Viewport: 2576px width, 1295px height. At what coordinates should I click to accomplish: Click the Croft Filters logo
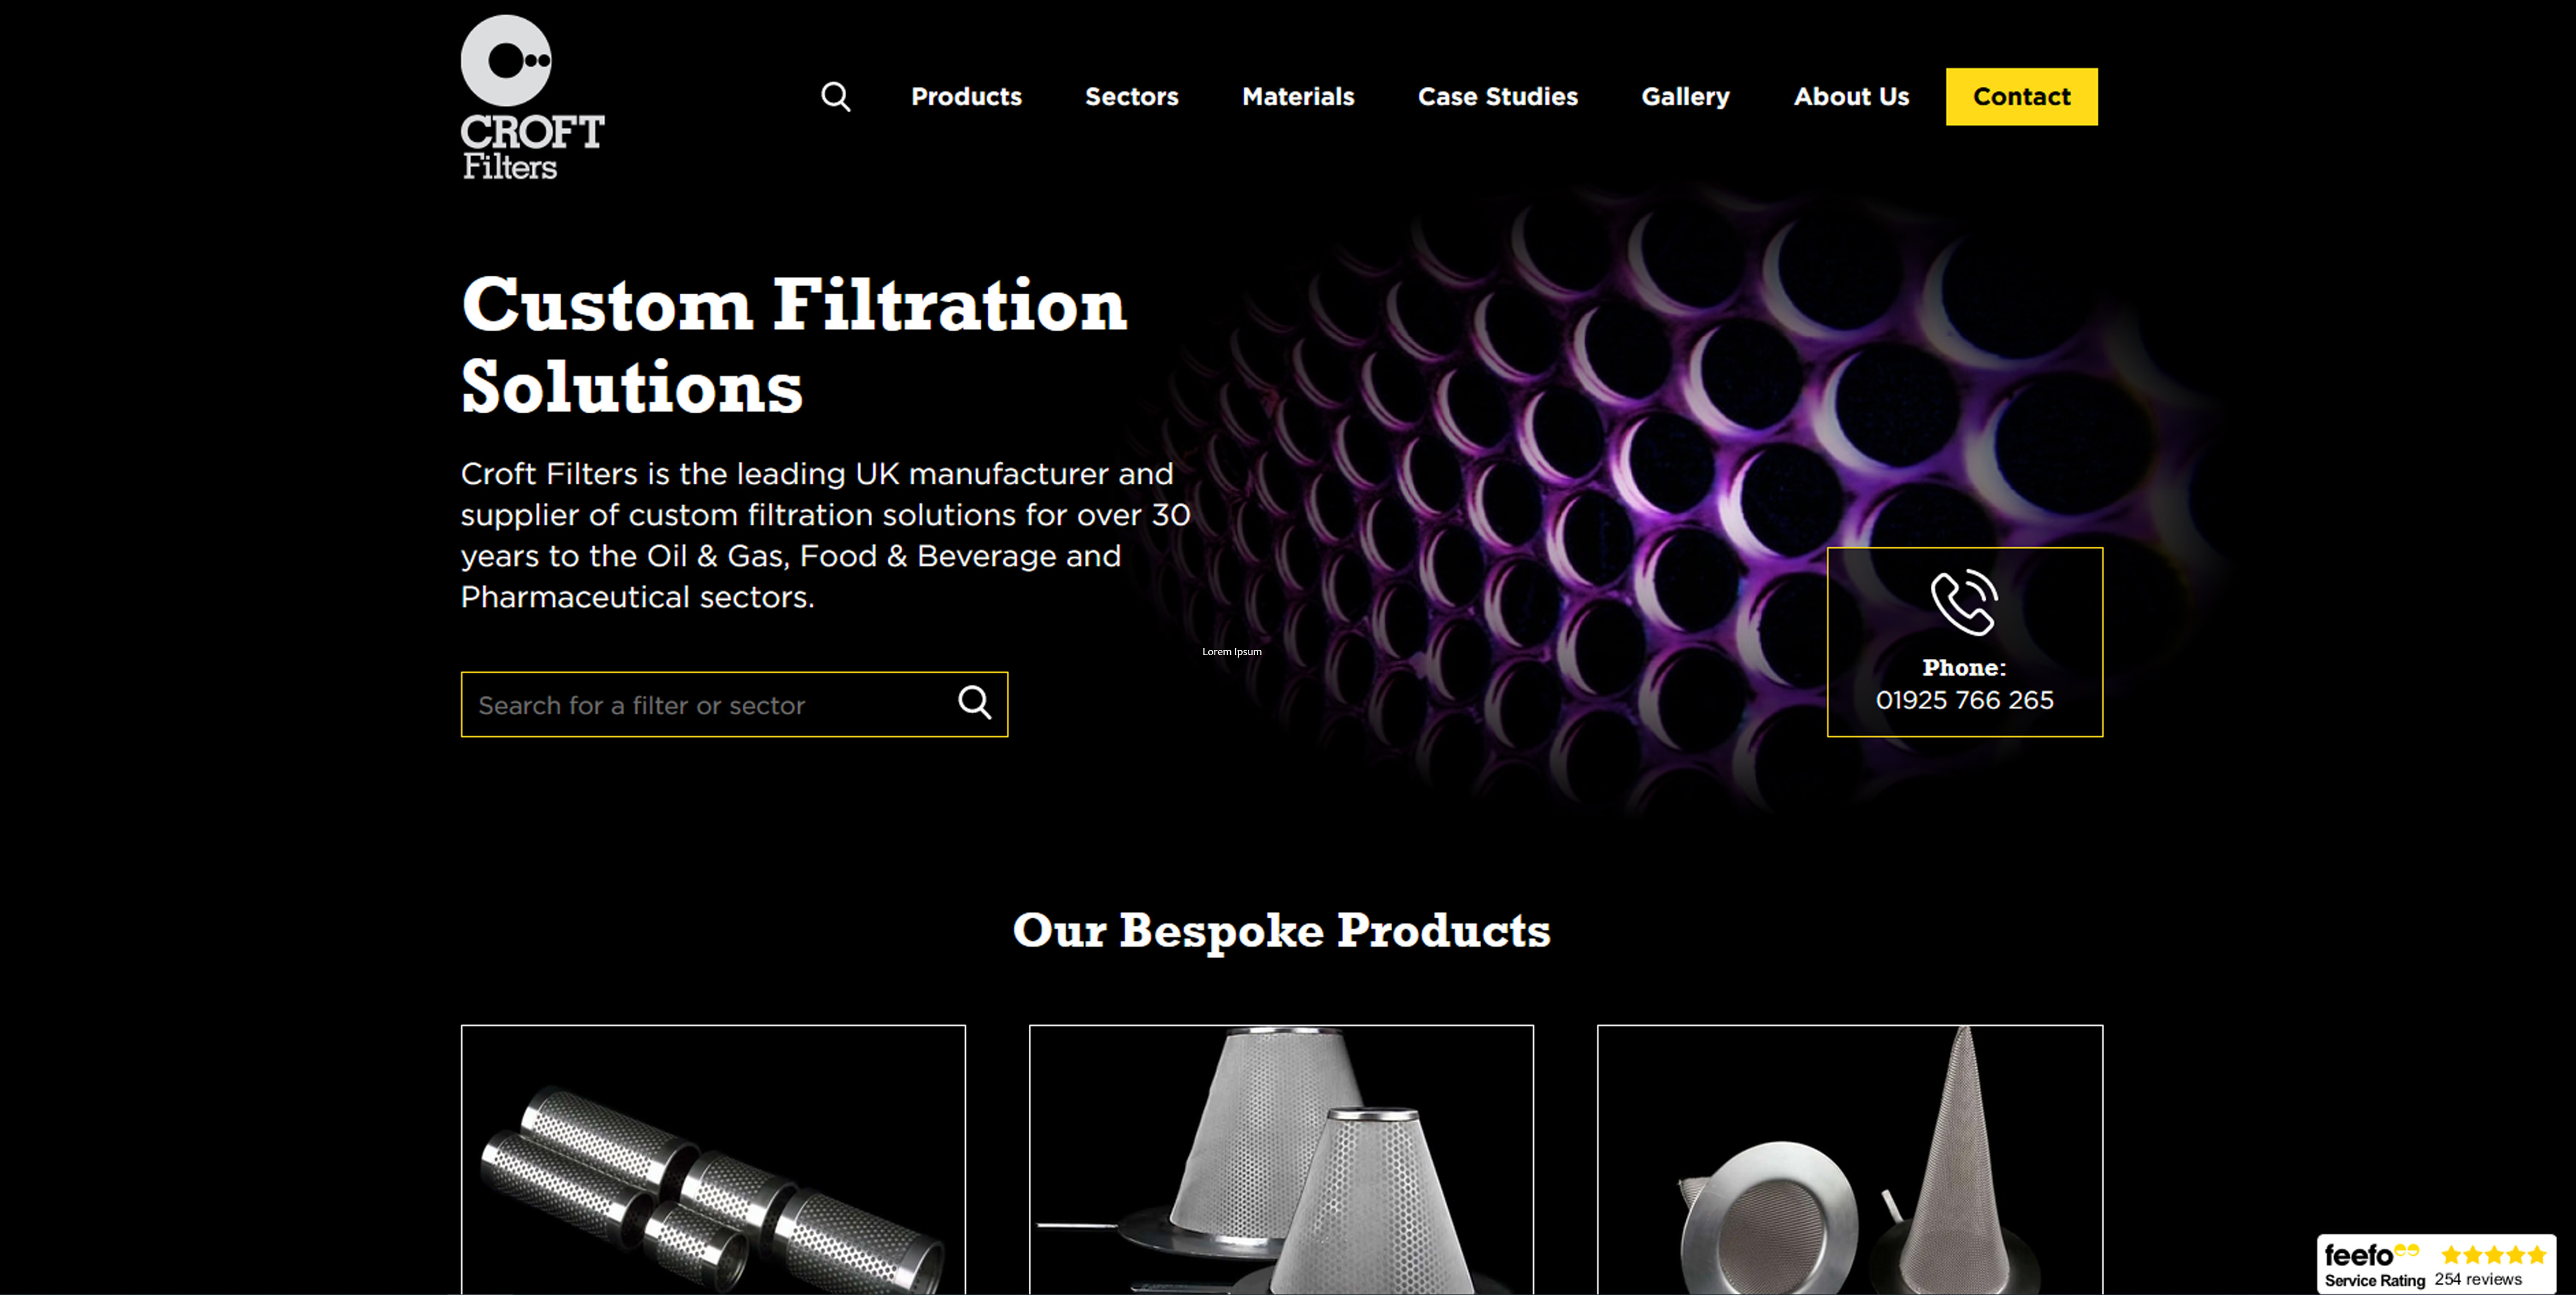[x=532, y=97]
